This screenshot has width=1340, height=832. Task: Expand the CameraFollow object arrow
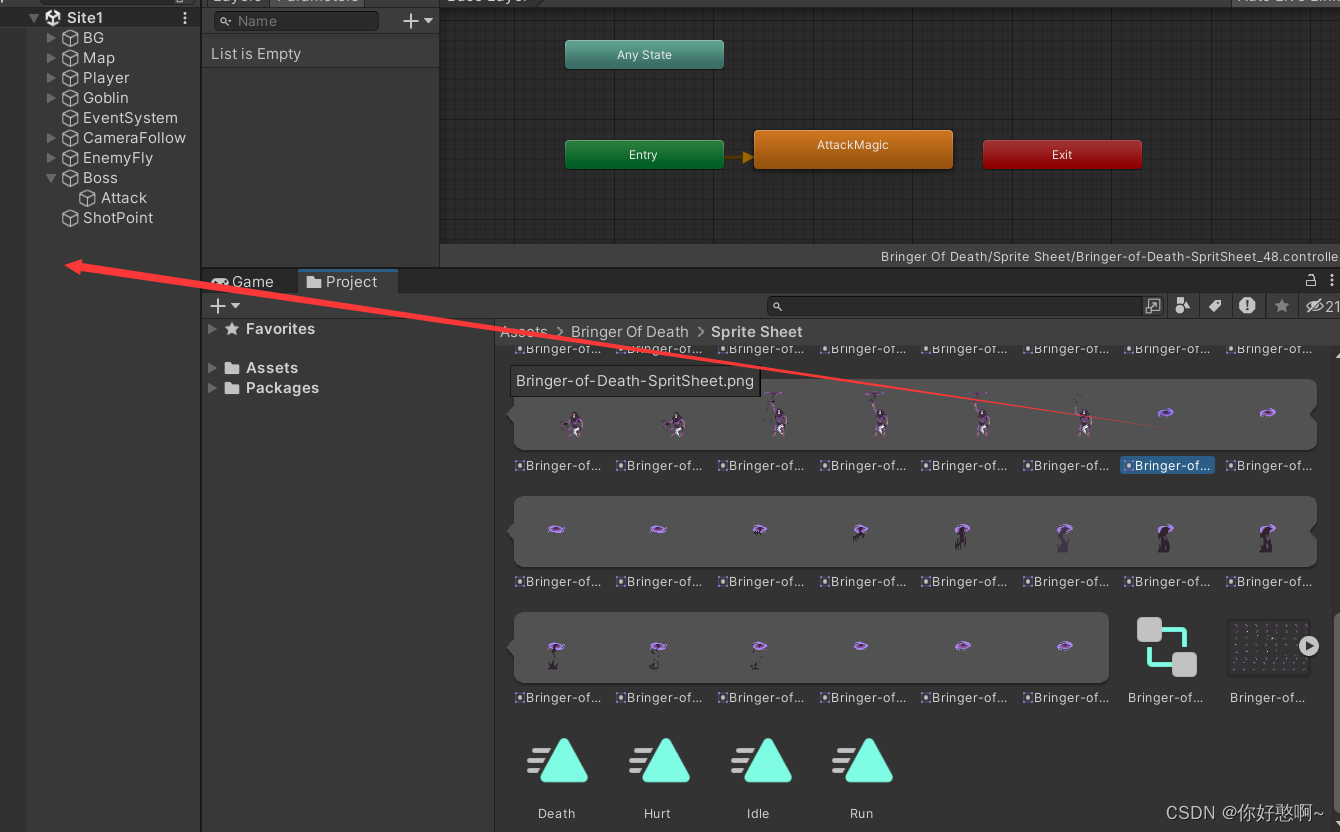(x=52, y=138)
